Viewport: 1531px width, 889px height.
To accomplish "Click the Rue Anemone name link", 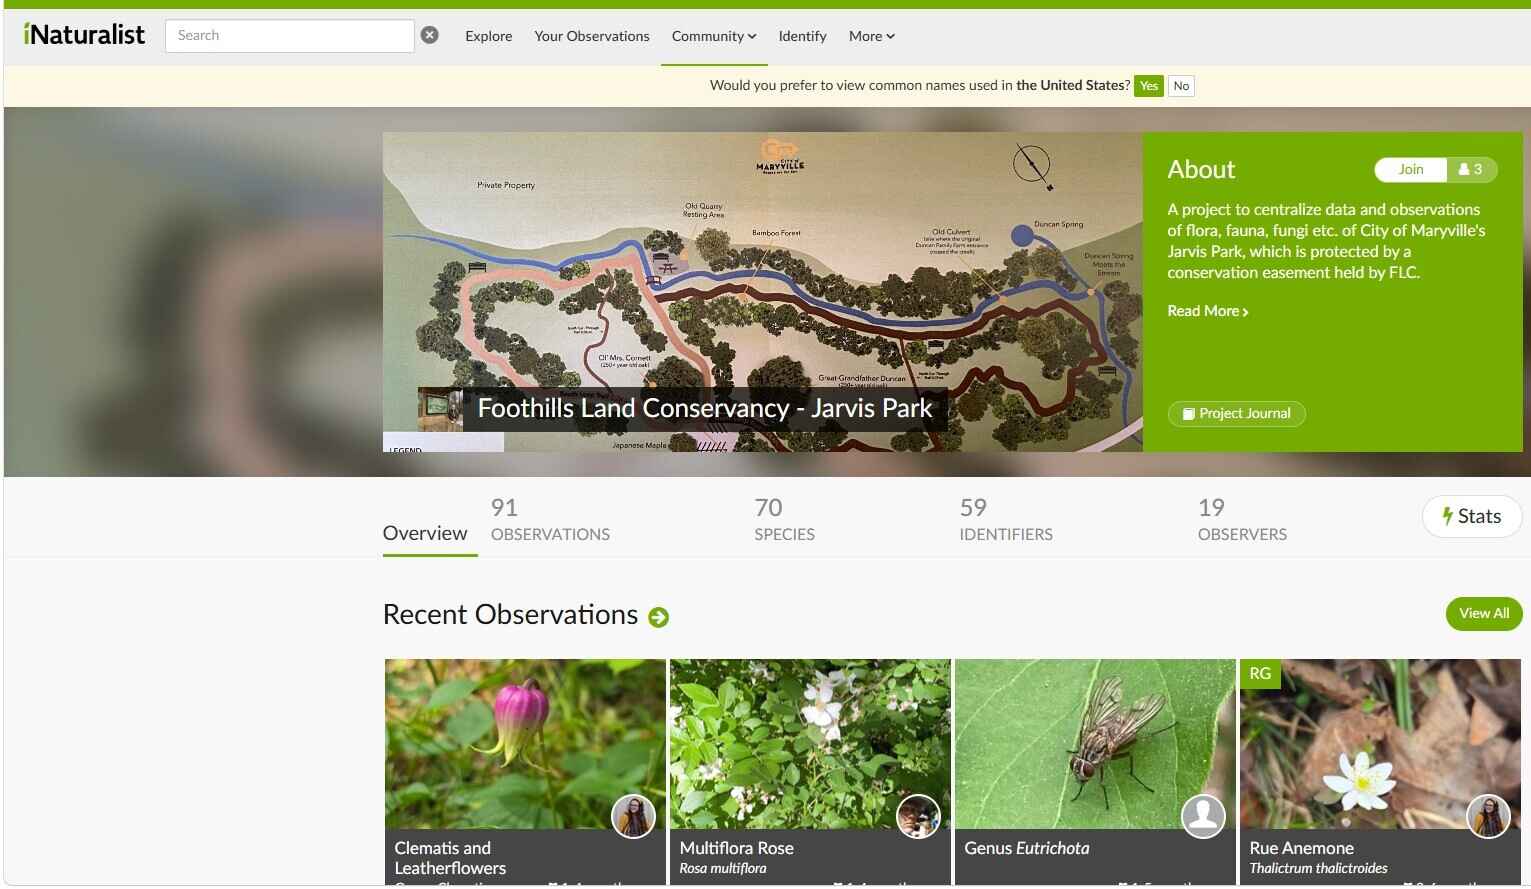I will click(1301, 848).
